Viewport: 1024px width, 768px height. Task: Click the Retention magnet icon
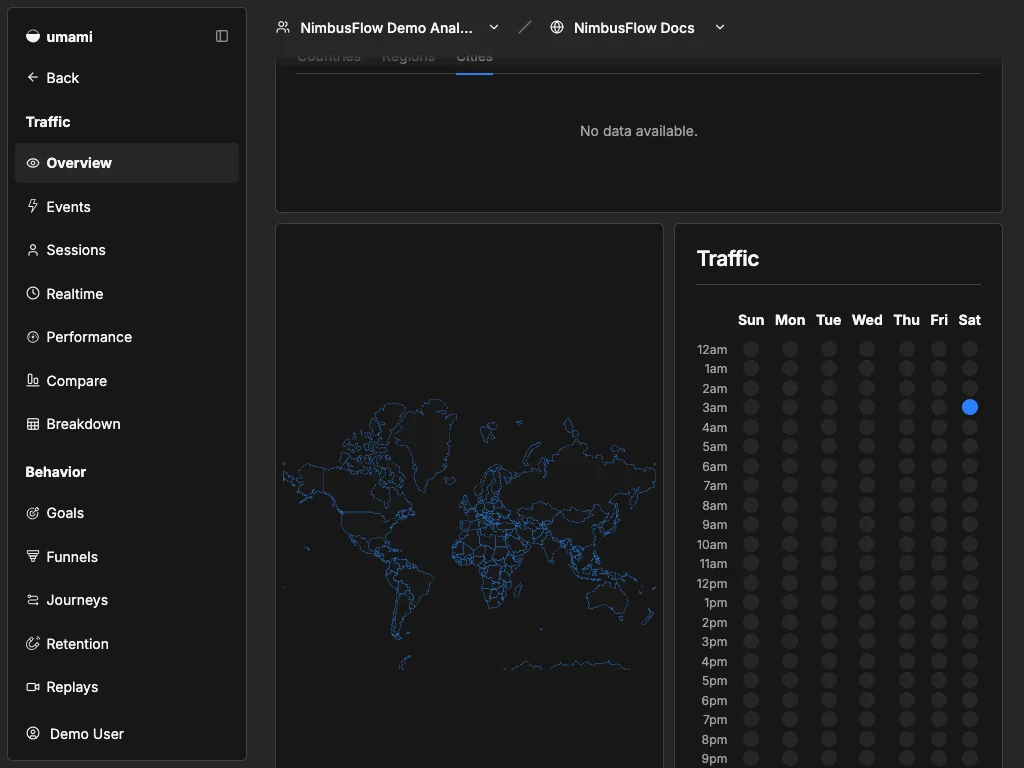[x=33, y=643]
